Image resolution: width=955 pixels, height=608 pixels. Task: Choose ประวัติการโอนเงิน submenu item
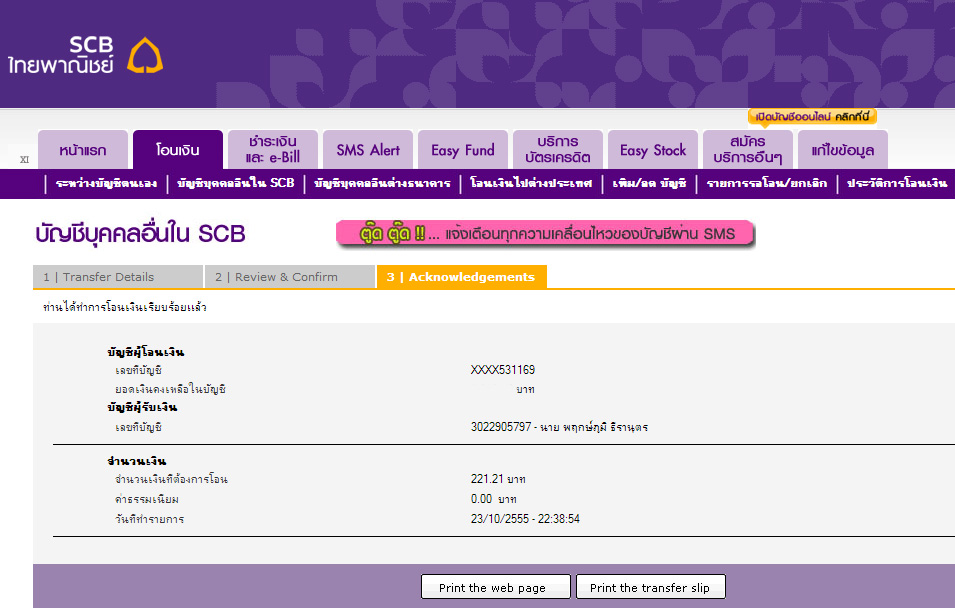[x=897, y=183]
